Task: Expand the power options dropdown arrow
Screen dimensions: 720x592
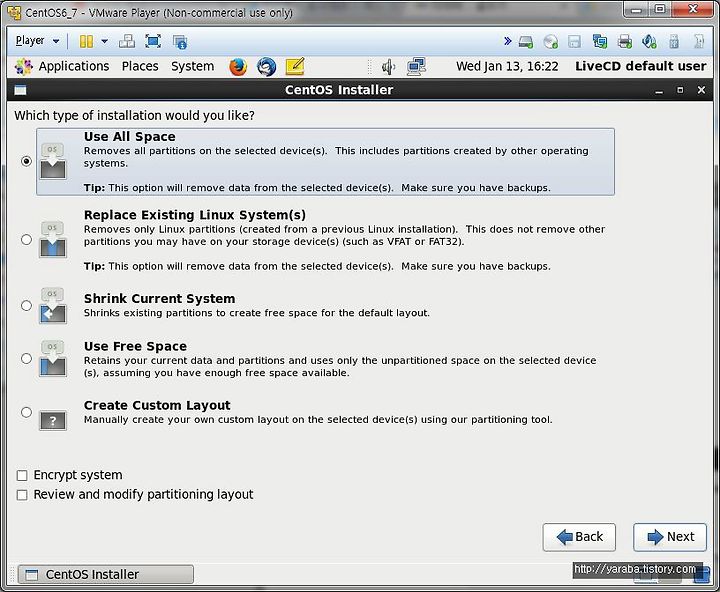Action: [104, 41]
